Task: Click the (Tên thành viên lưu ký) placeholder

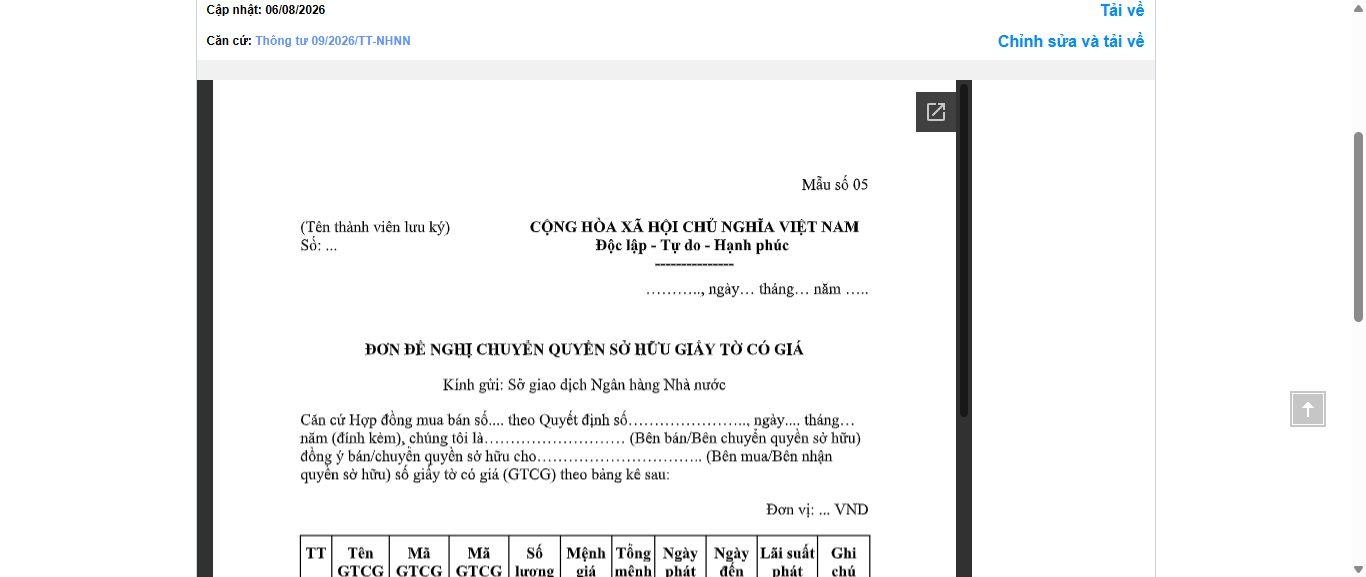Action: point(375,228)
